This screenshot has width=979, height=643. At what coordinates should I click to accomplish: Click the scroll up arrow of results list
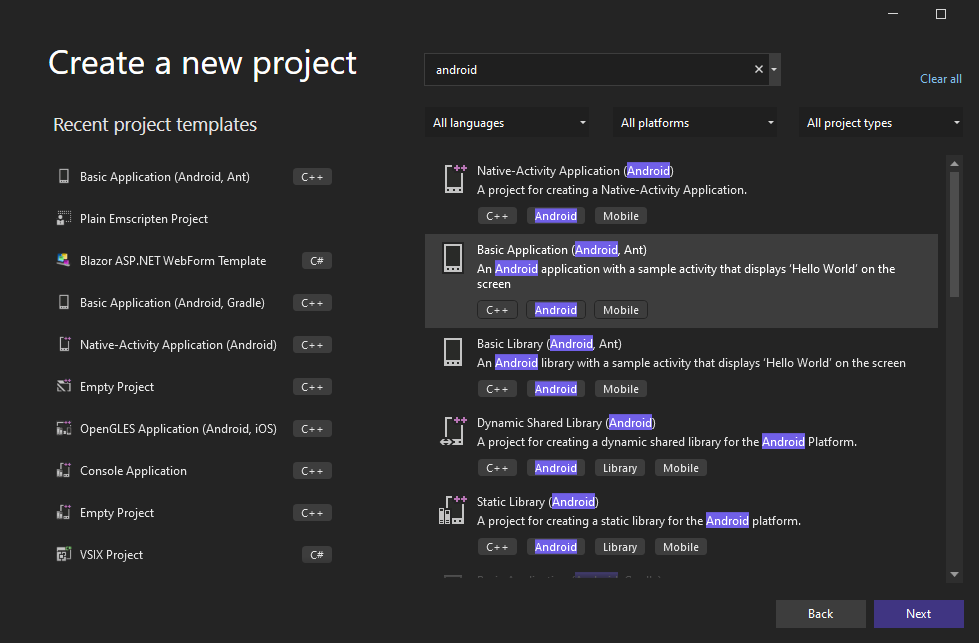pos(954,164)
